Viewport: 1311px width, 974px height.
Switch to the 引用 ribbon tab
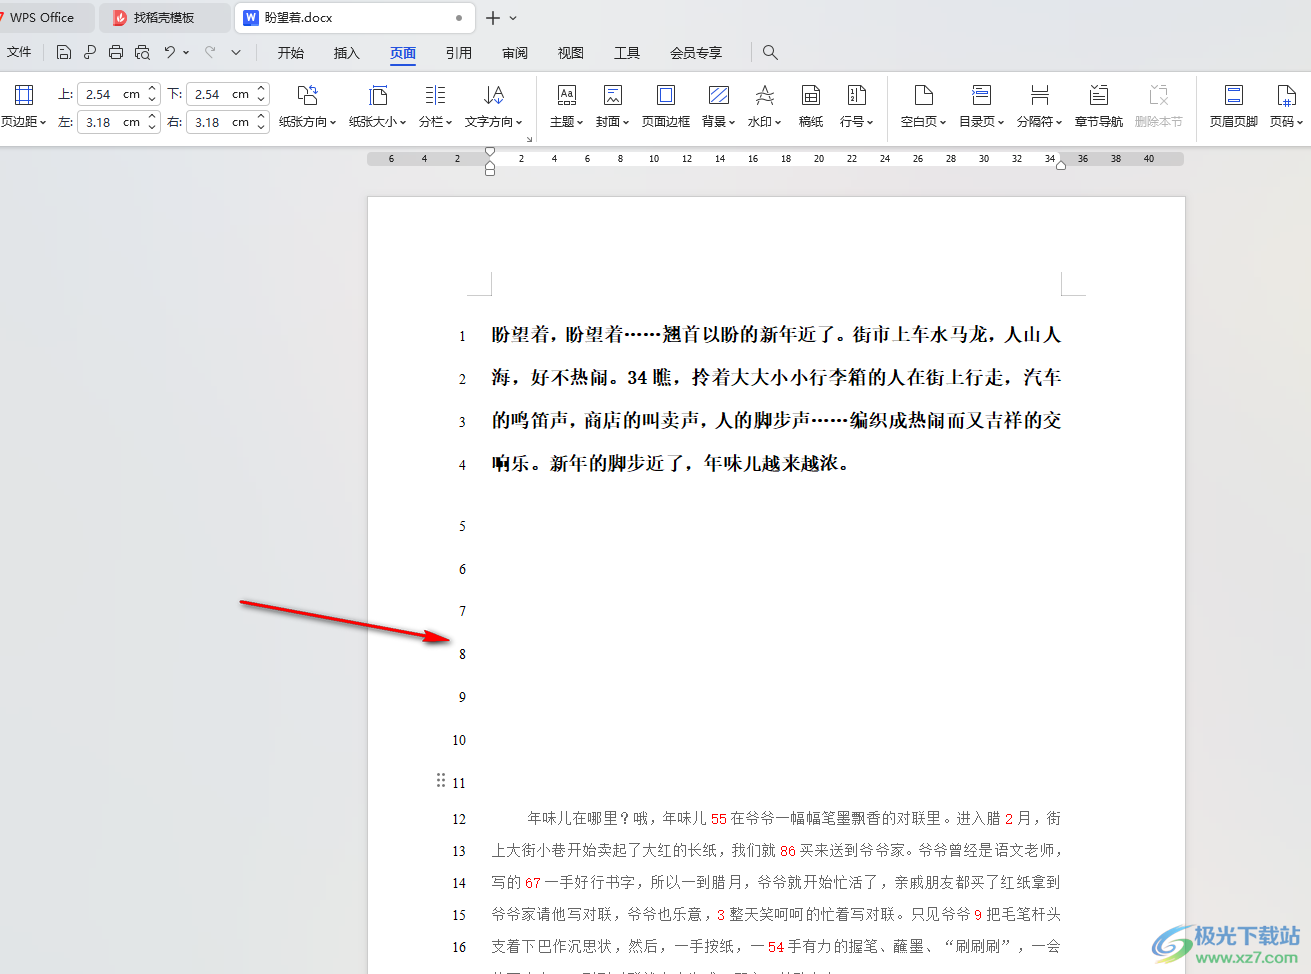459,53
